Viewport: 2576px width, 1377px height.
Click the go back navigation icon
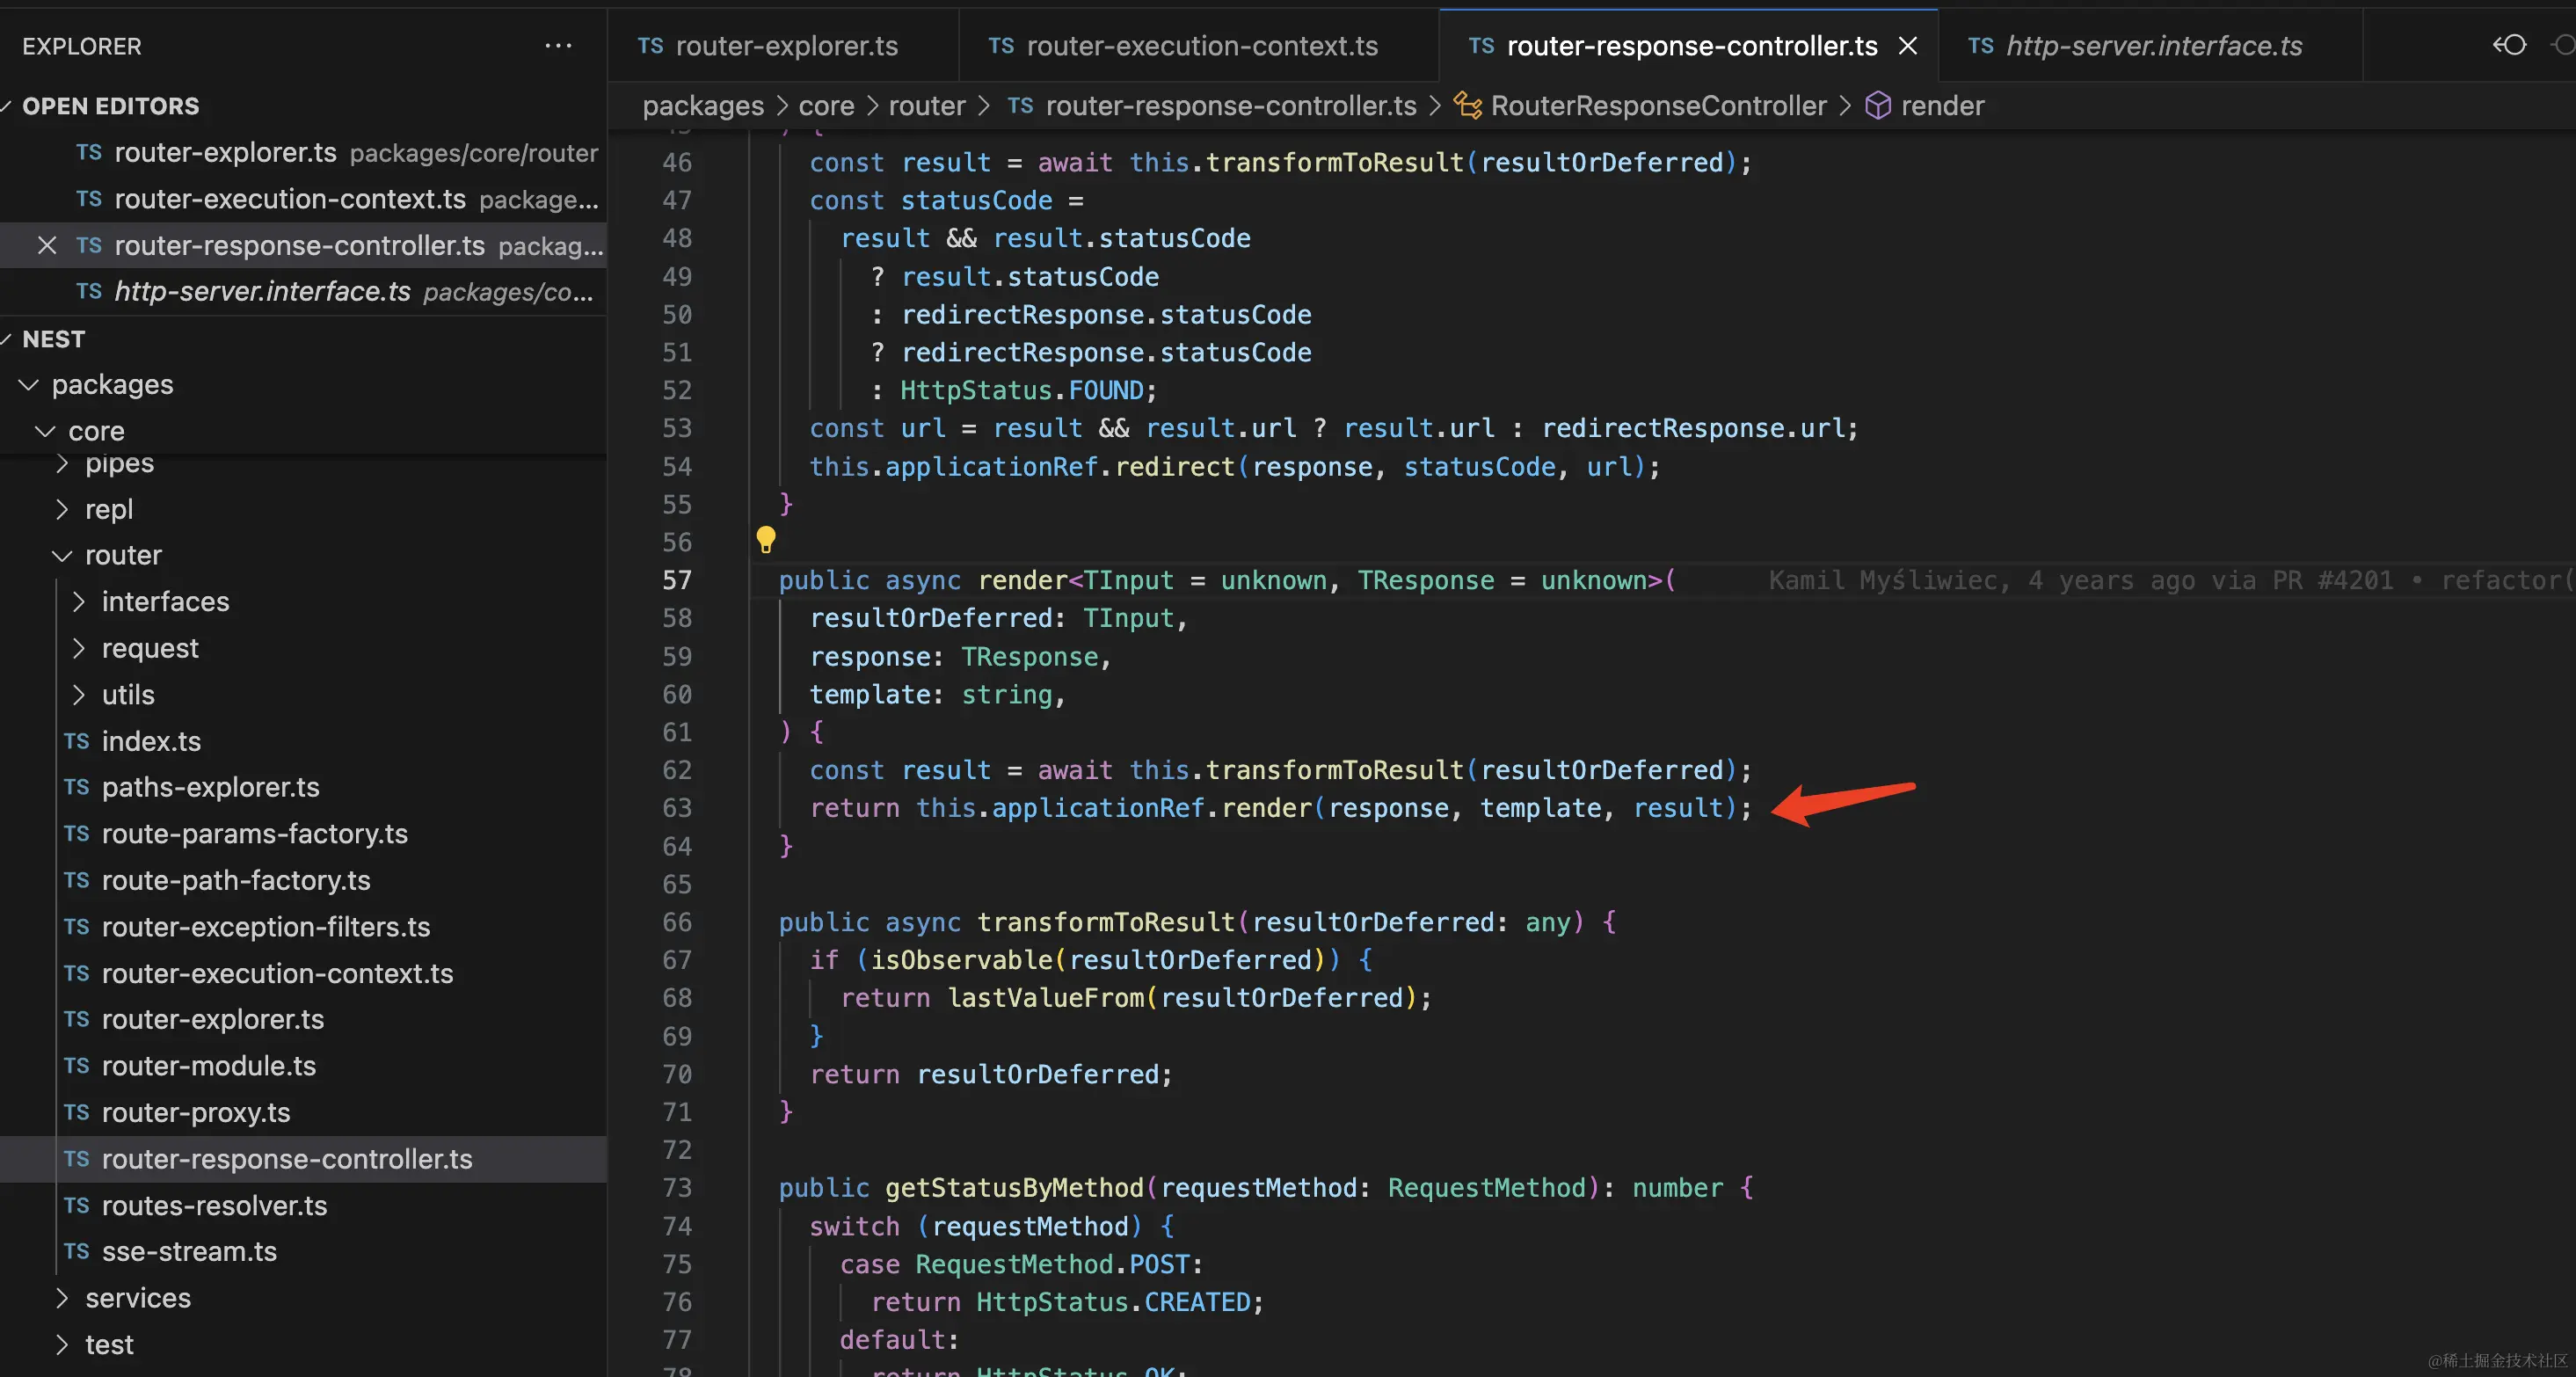coord(2509,46)
